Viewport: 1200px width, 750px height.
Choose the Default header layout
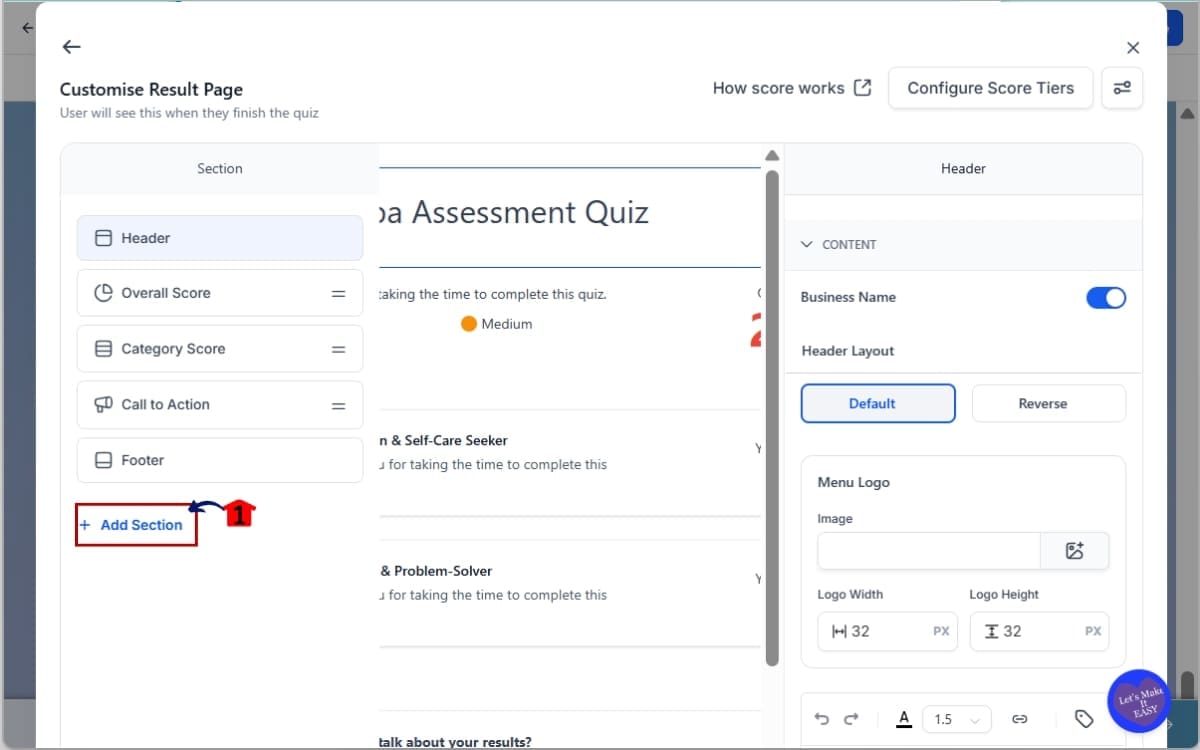point(878,404)
